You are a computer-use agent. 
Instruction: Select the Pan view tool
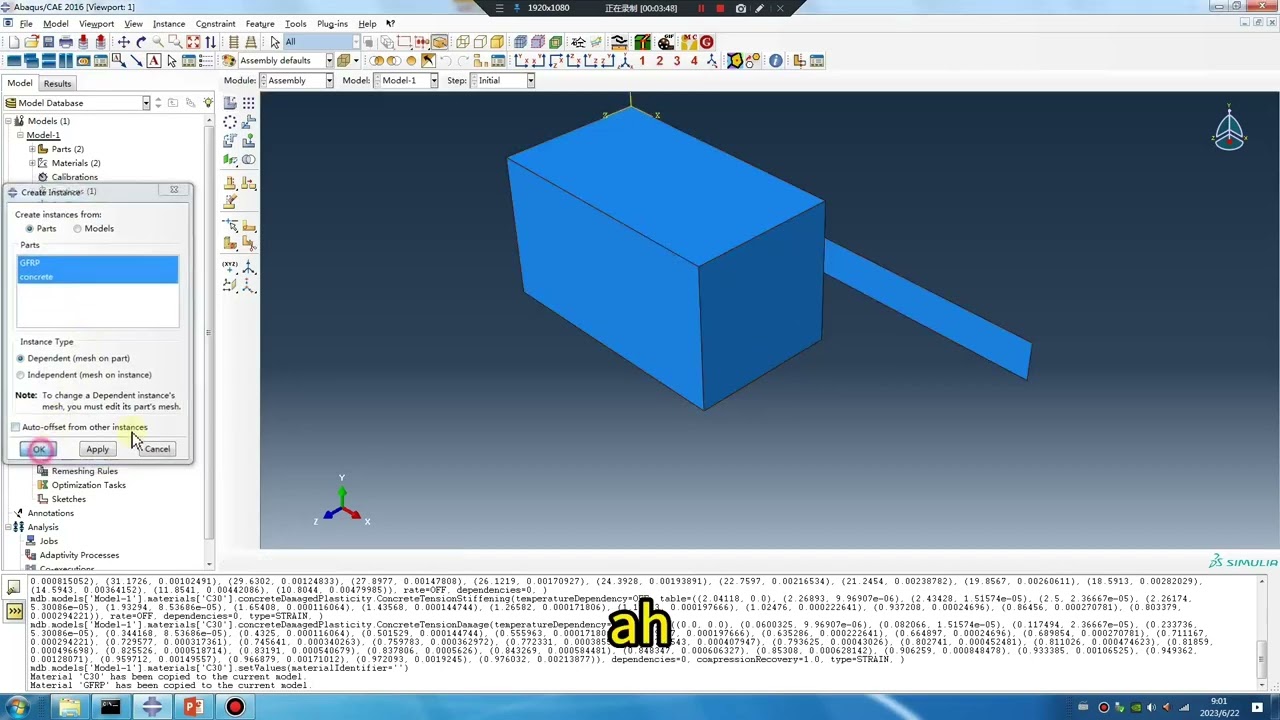point(124,42)
